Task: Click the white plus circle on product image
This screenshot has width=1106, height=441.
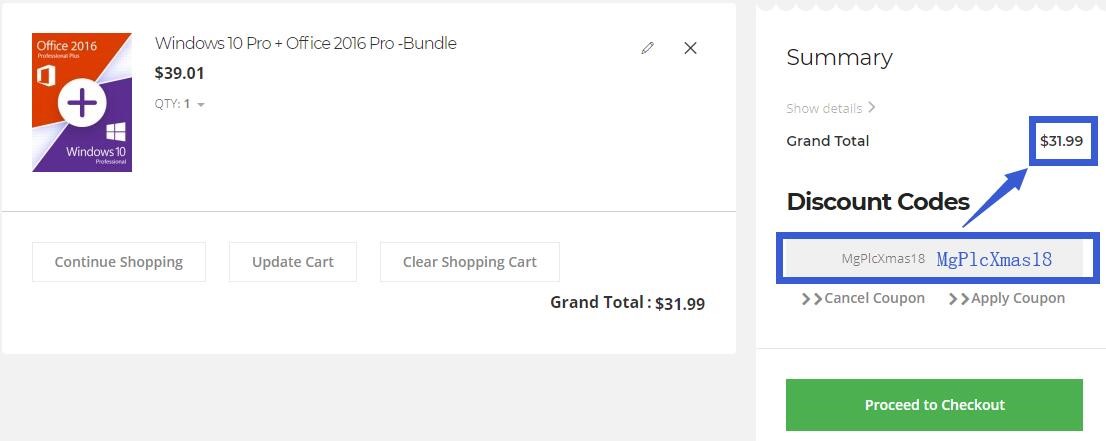Action: point(82,102)
